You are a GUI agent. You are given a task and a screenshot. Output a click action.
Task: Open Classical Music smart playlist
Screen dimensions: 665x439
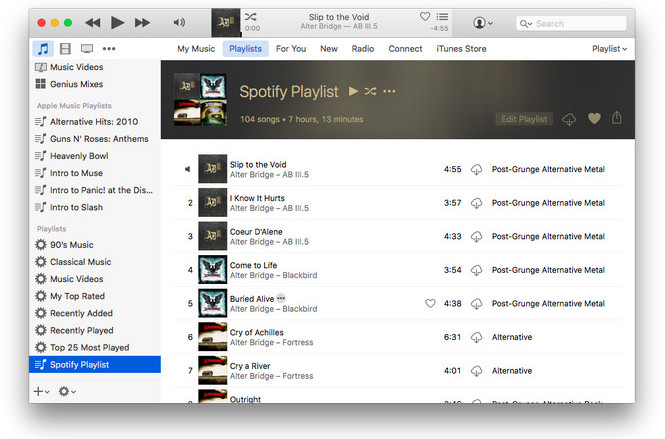pos(95,262)
